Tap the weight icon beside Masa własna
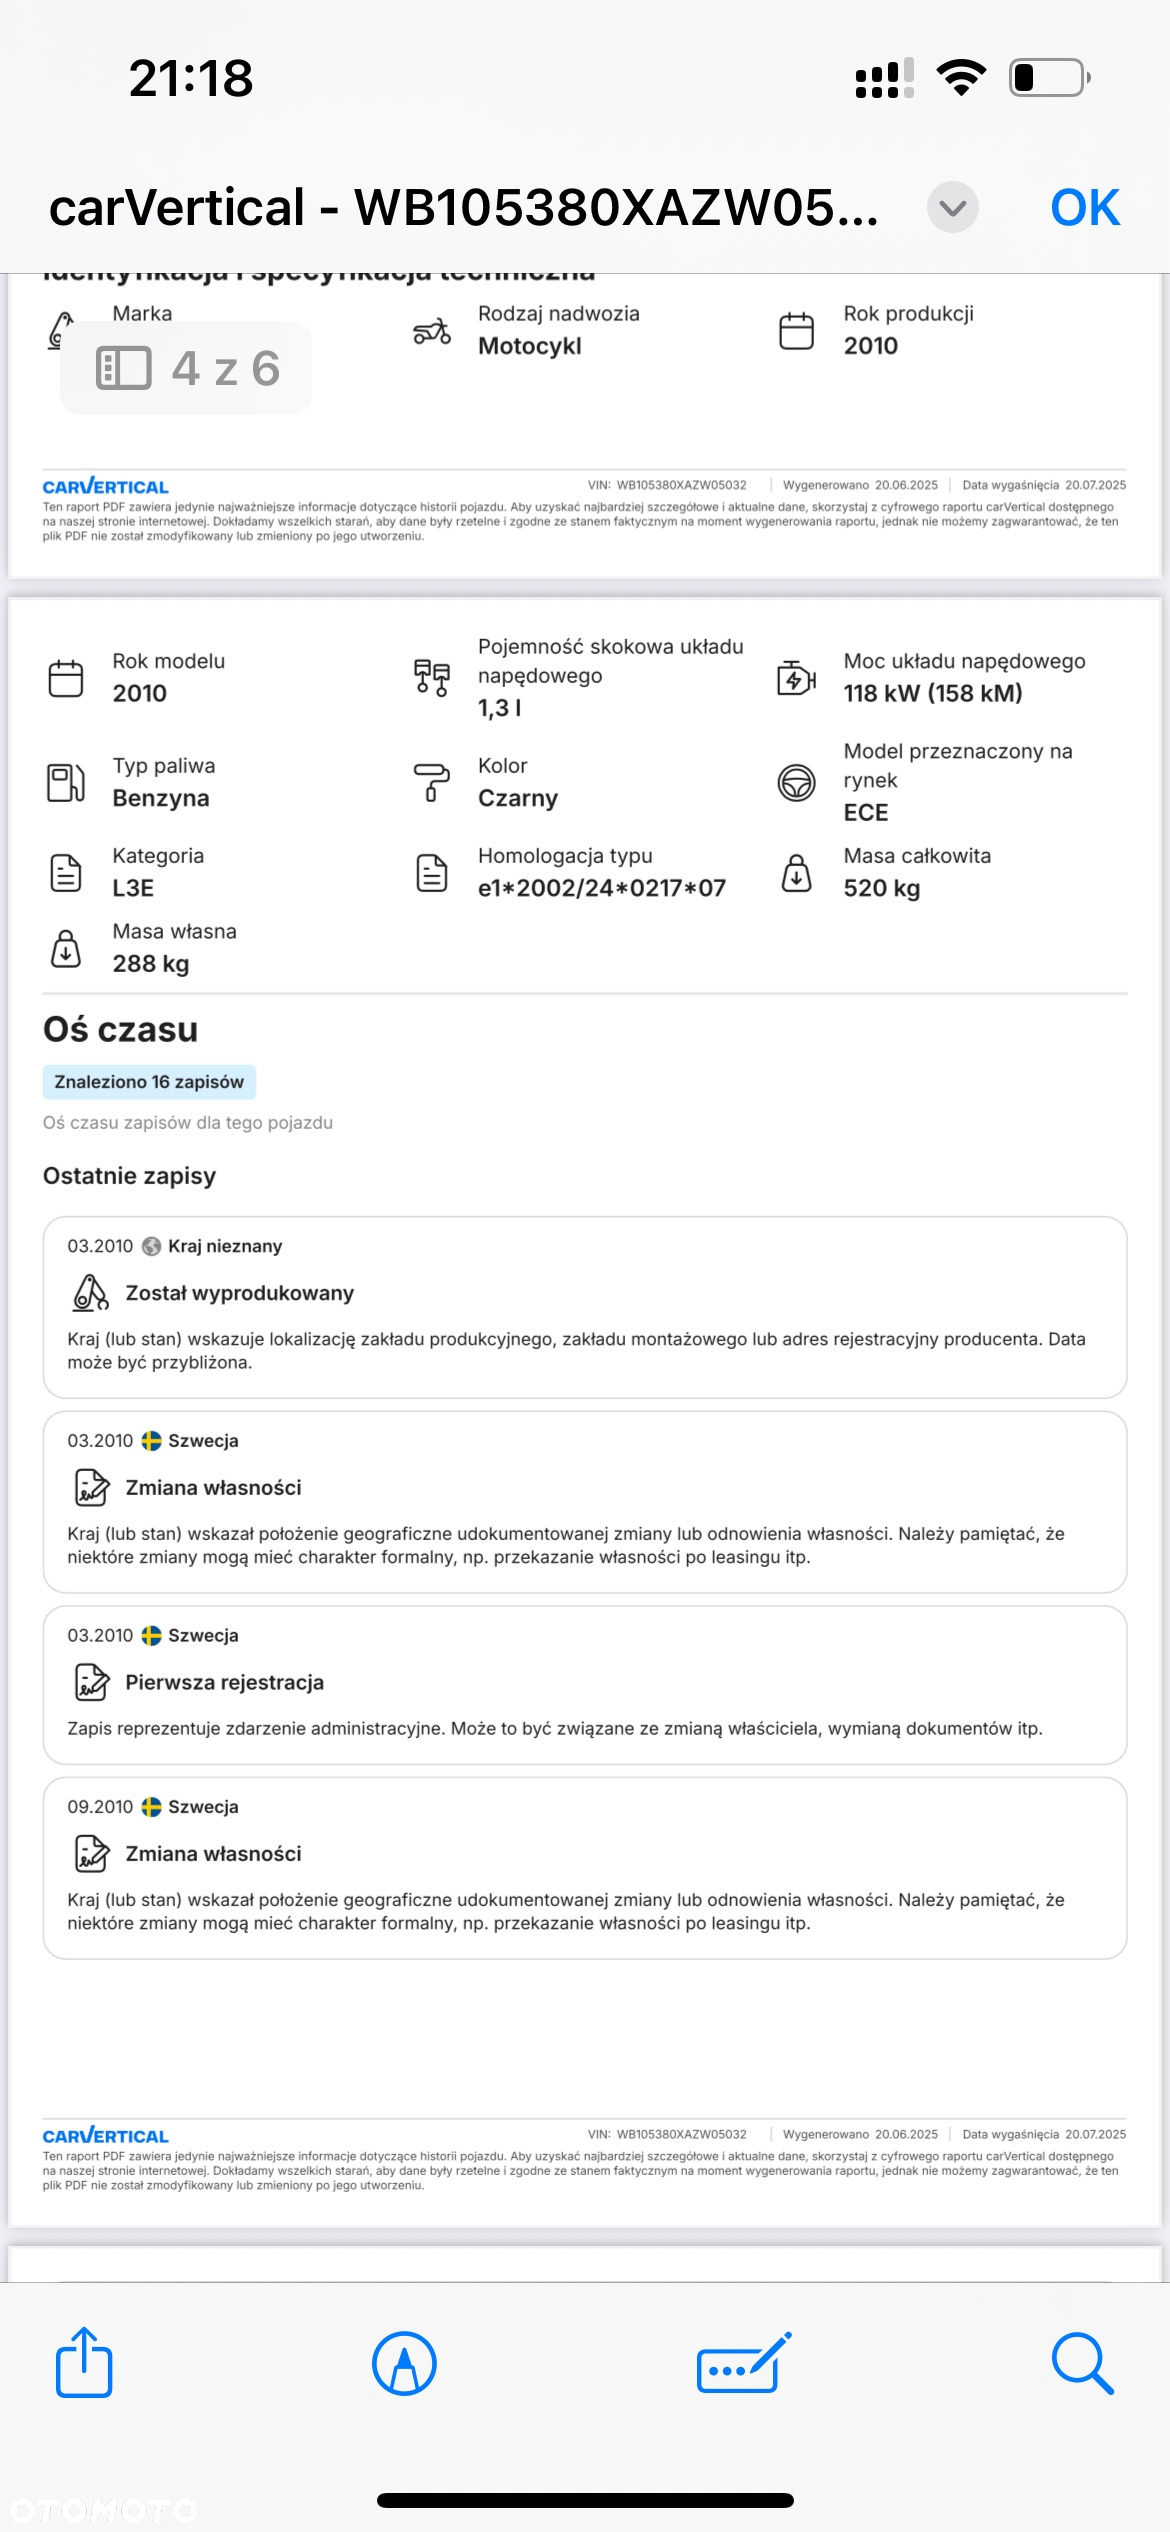Viewport: 1170px width, 2532px height. point(66,948)
